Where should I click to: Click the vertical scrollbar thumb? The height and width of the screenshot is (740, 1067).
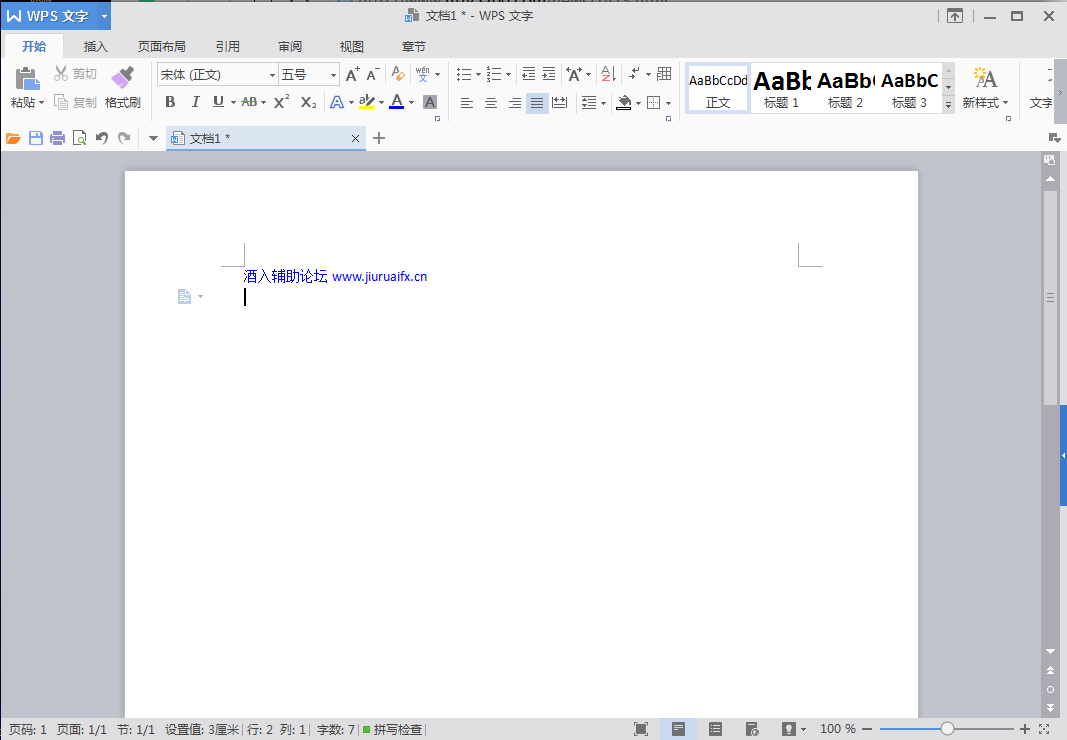click(x=1051, y=297)
